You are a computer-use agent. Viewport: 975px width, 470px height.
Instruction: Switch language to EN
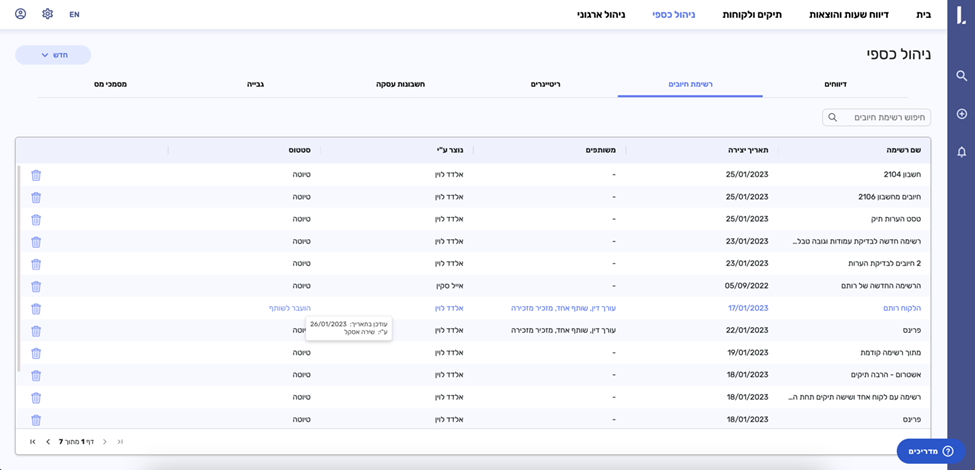74,15
